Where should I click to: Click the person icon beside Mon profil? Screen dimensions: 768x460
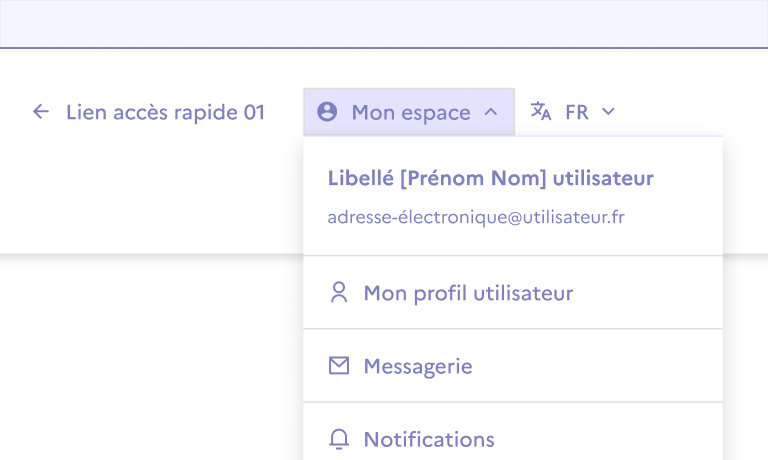tap(339, 293)
